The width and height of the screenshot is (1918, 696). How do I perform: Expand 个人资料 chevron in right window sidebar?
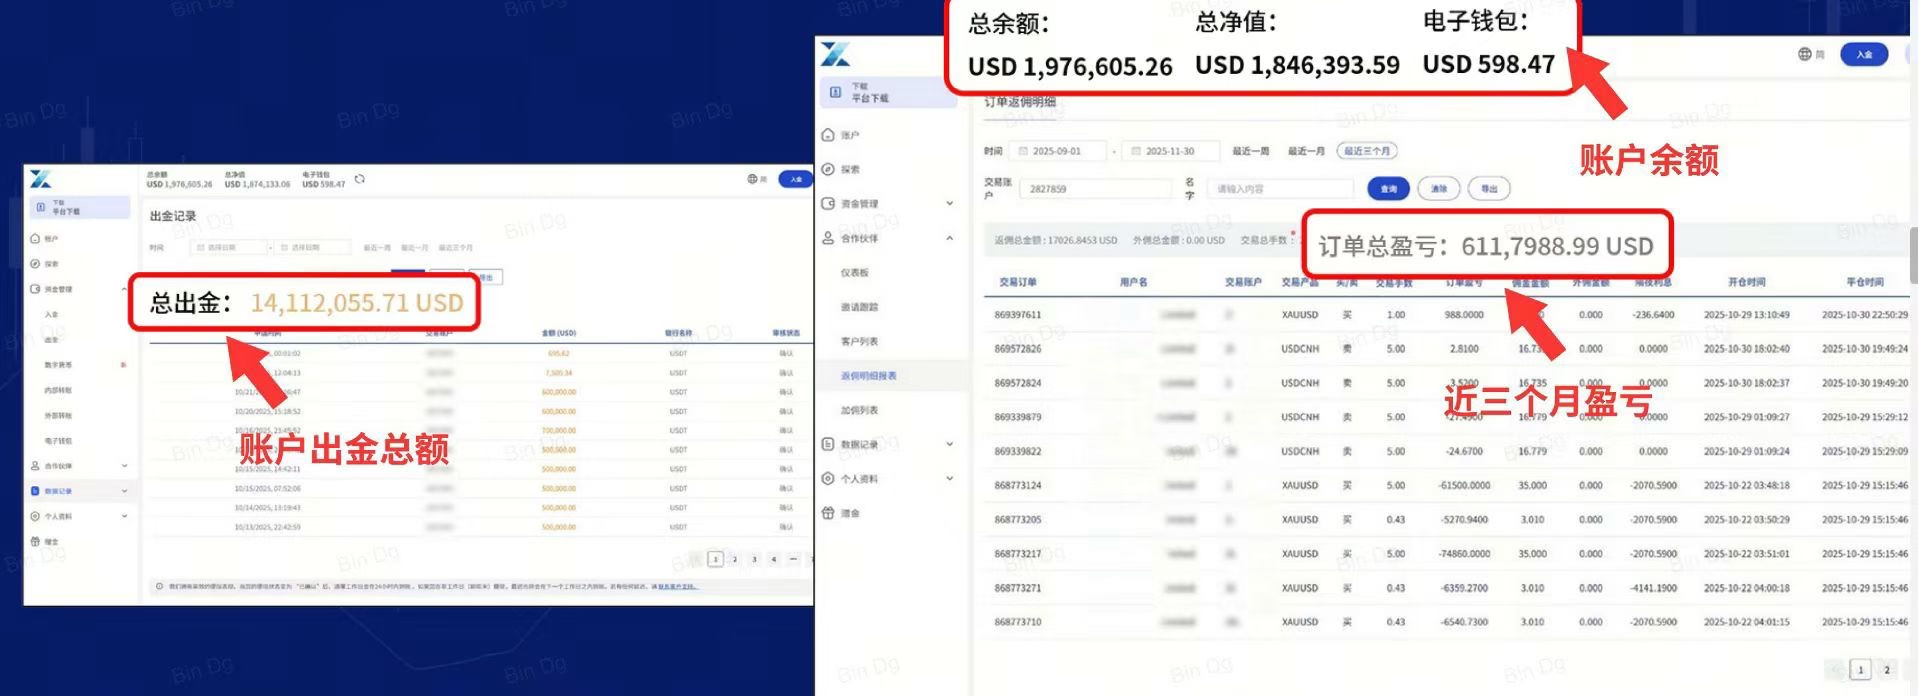949,479
